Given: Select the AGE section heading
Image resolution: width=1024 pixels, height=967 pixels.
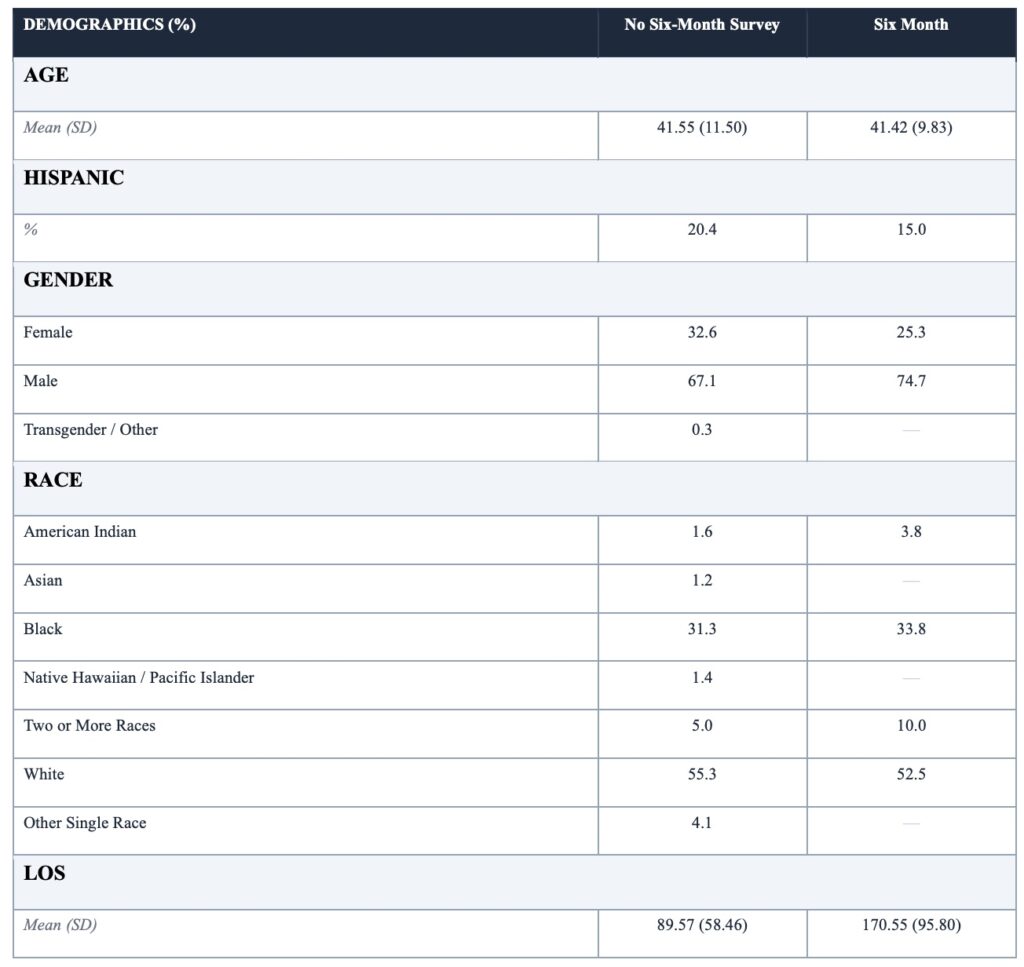Looking at the screenshot, I should click(47, 76).
